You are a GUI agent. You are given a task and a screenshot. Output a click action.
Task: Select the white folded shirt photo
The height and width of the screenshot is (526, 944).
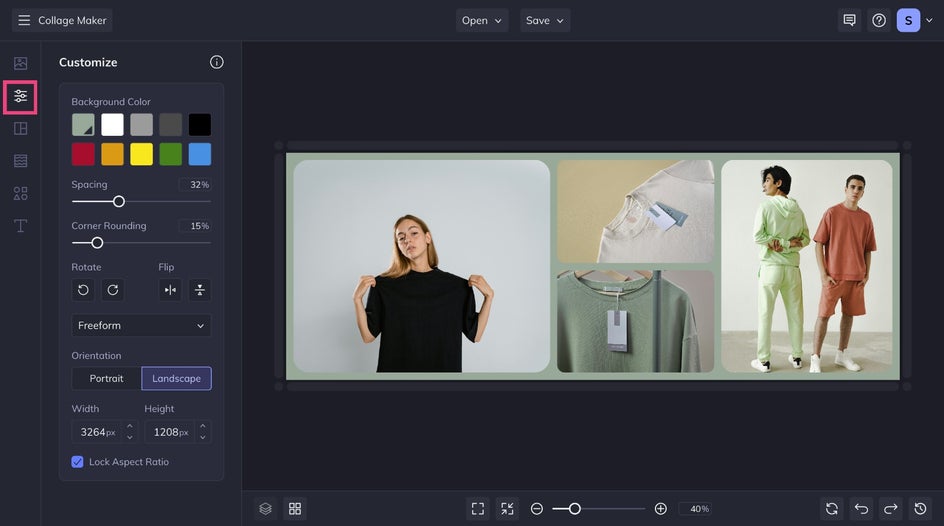(636, 211)
